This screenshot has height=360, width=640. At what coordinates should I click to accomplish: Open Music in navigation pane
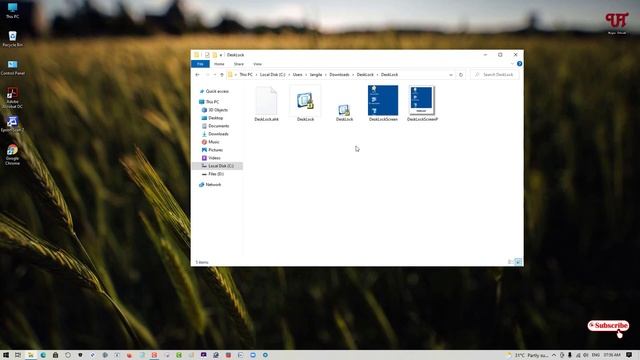(x=210, y=142)
